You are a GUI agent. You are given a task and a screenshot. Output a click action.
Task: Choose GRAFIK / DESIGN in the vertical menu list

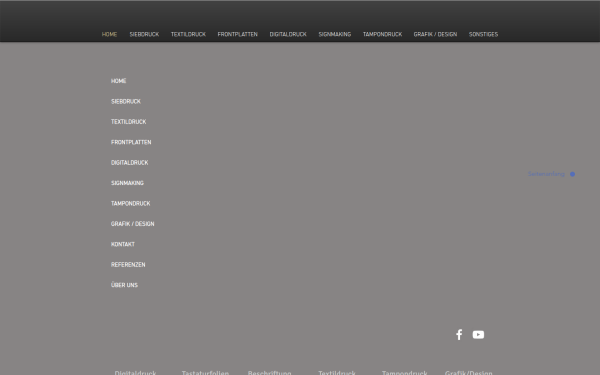(x=133, y=224)
